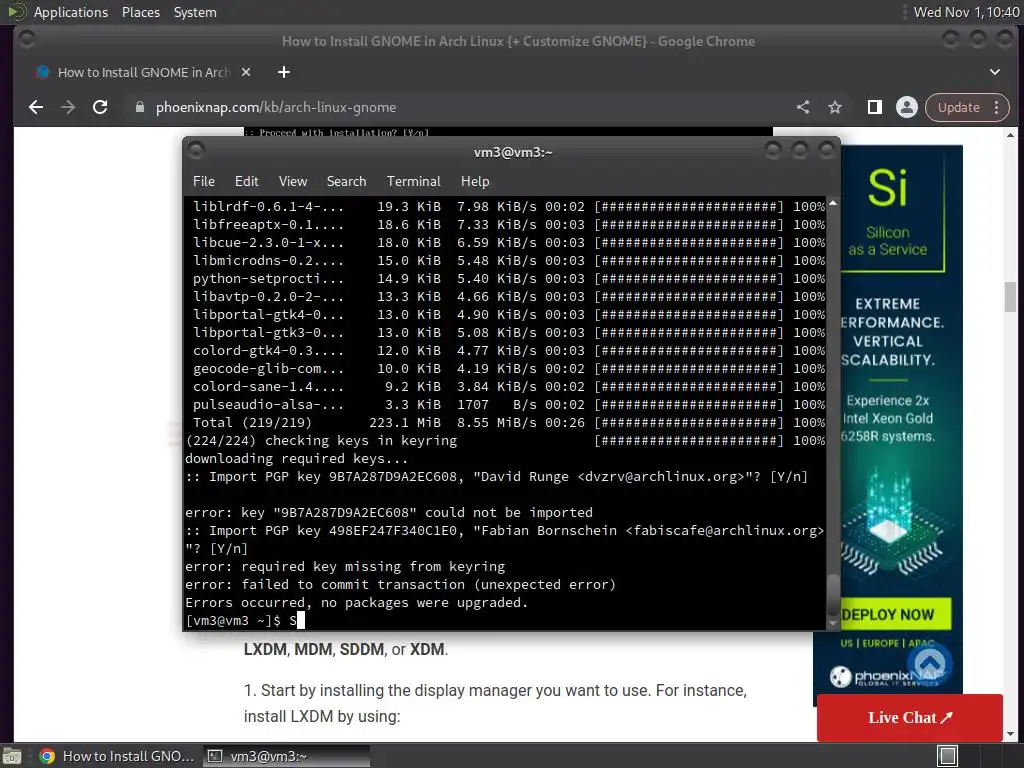Viewport: 1024px width, 768px height.
Task: Click the scroll-to-top circle arrow
Action: tap(930, 662)
